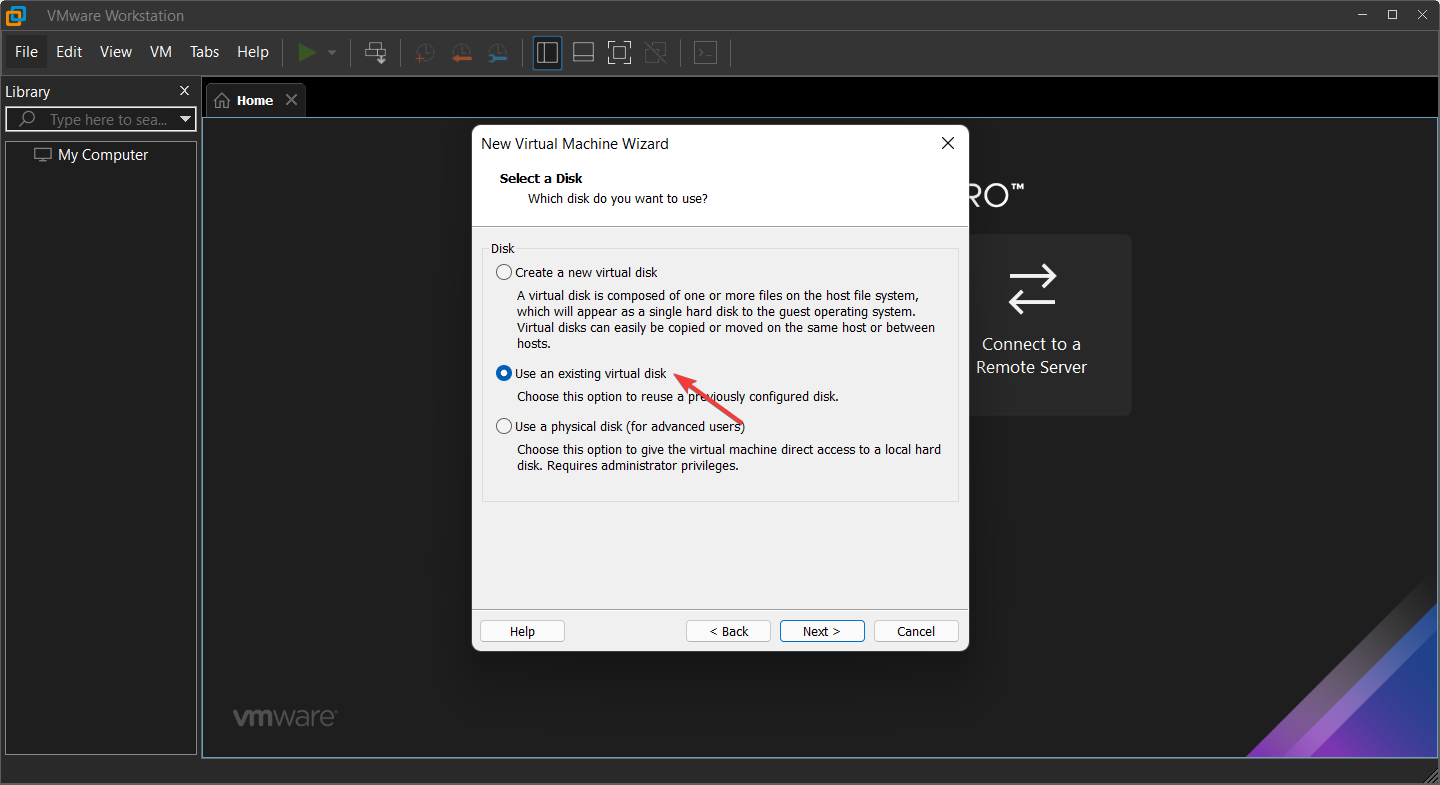Select Use an existing virtual disk option
The height and width of the screenshot is (785, 1440).
(581, 373)
